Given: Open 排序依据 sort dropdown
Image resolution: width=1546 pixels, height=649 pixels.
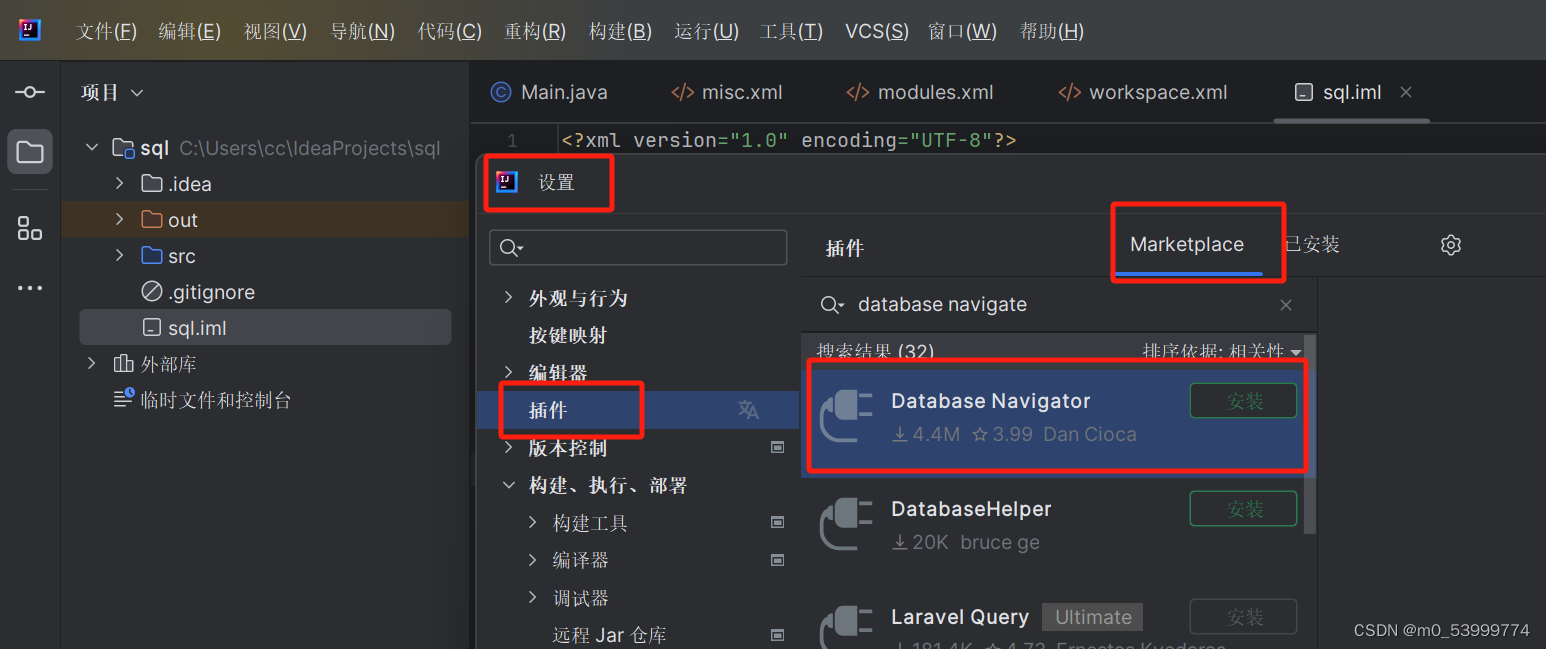Looking at the screenshot, I should [x=1222, y=351].
